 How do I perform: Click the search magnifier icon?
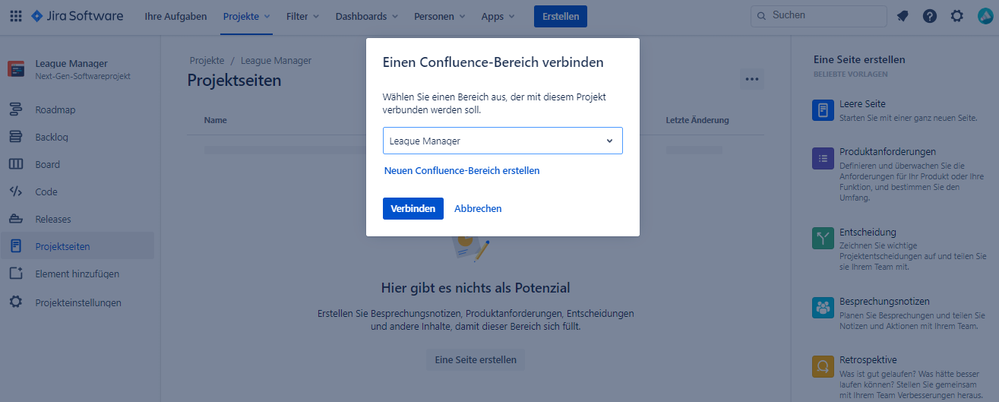coord(762,16)
